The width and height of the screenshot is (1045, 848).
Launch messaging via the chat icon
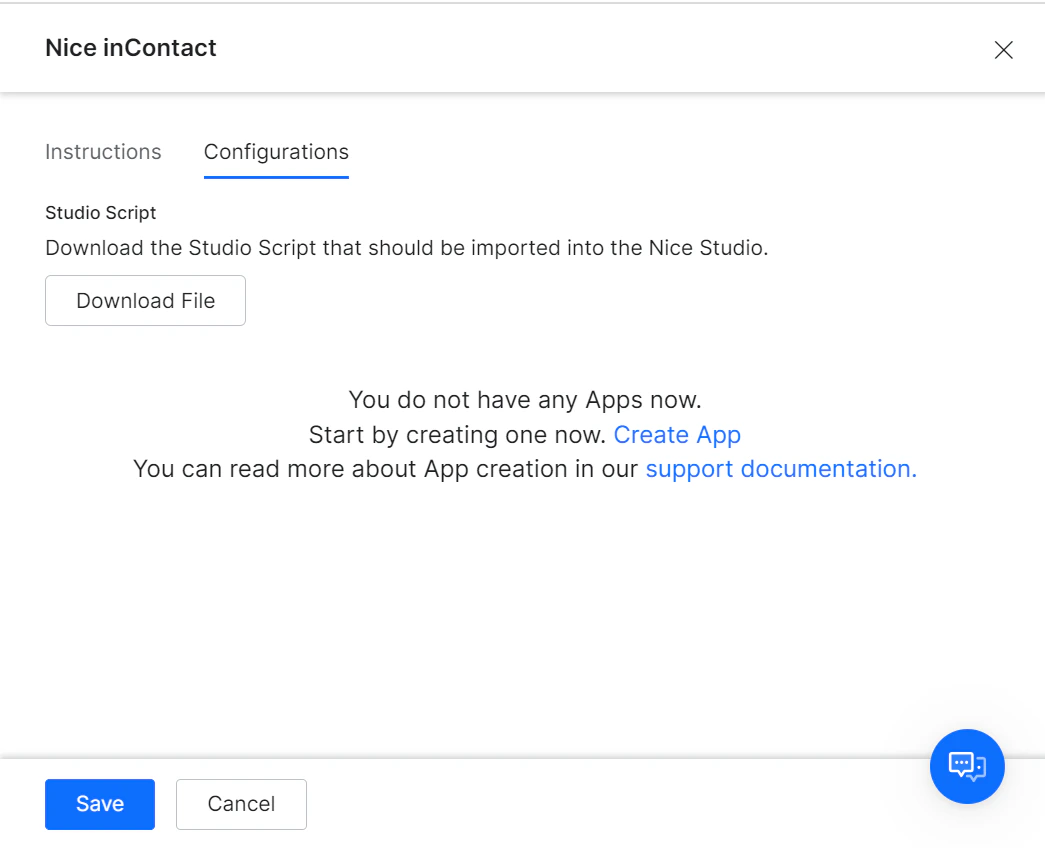click(966, 766)
